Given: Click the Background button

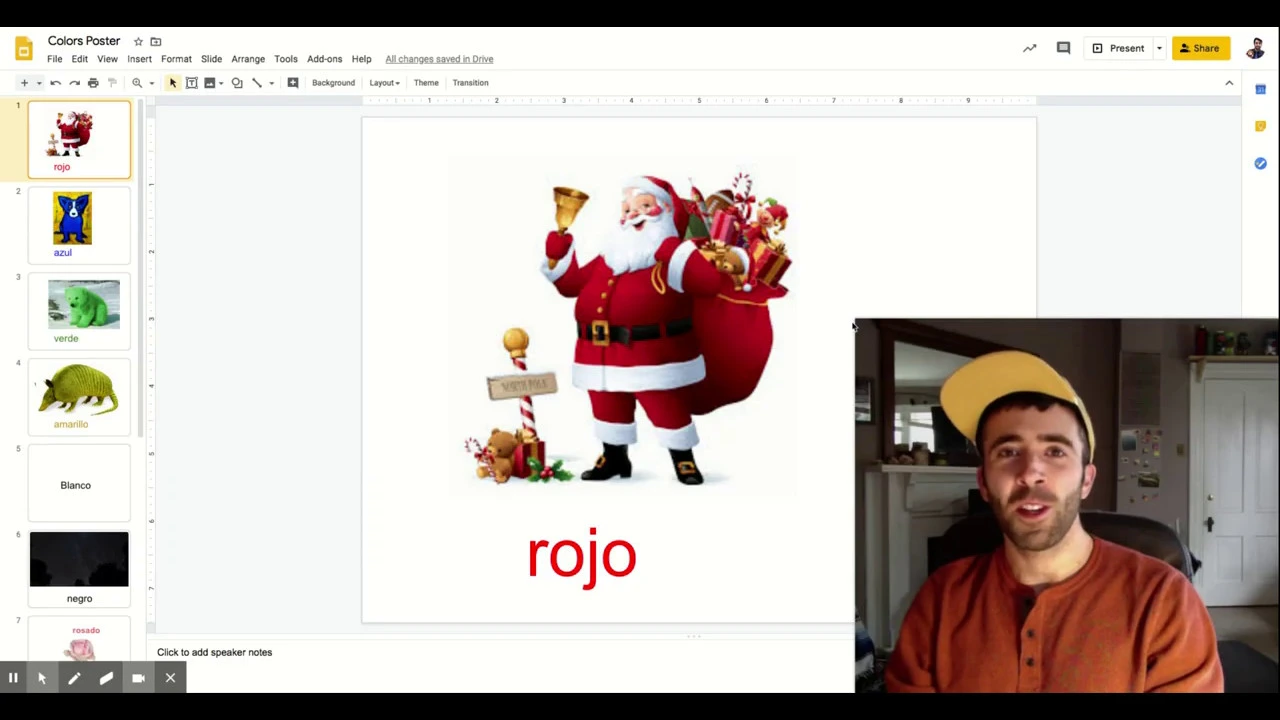Looking at the screenshot, I should (x=333, y=83).
